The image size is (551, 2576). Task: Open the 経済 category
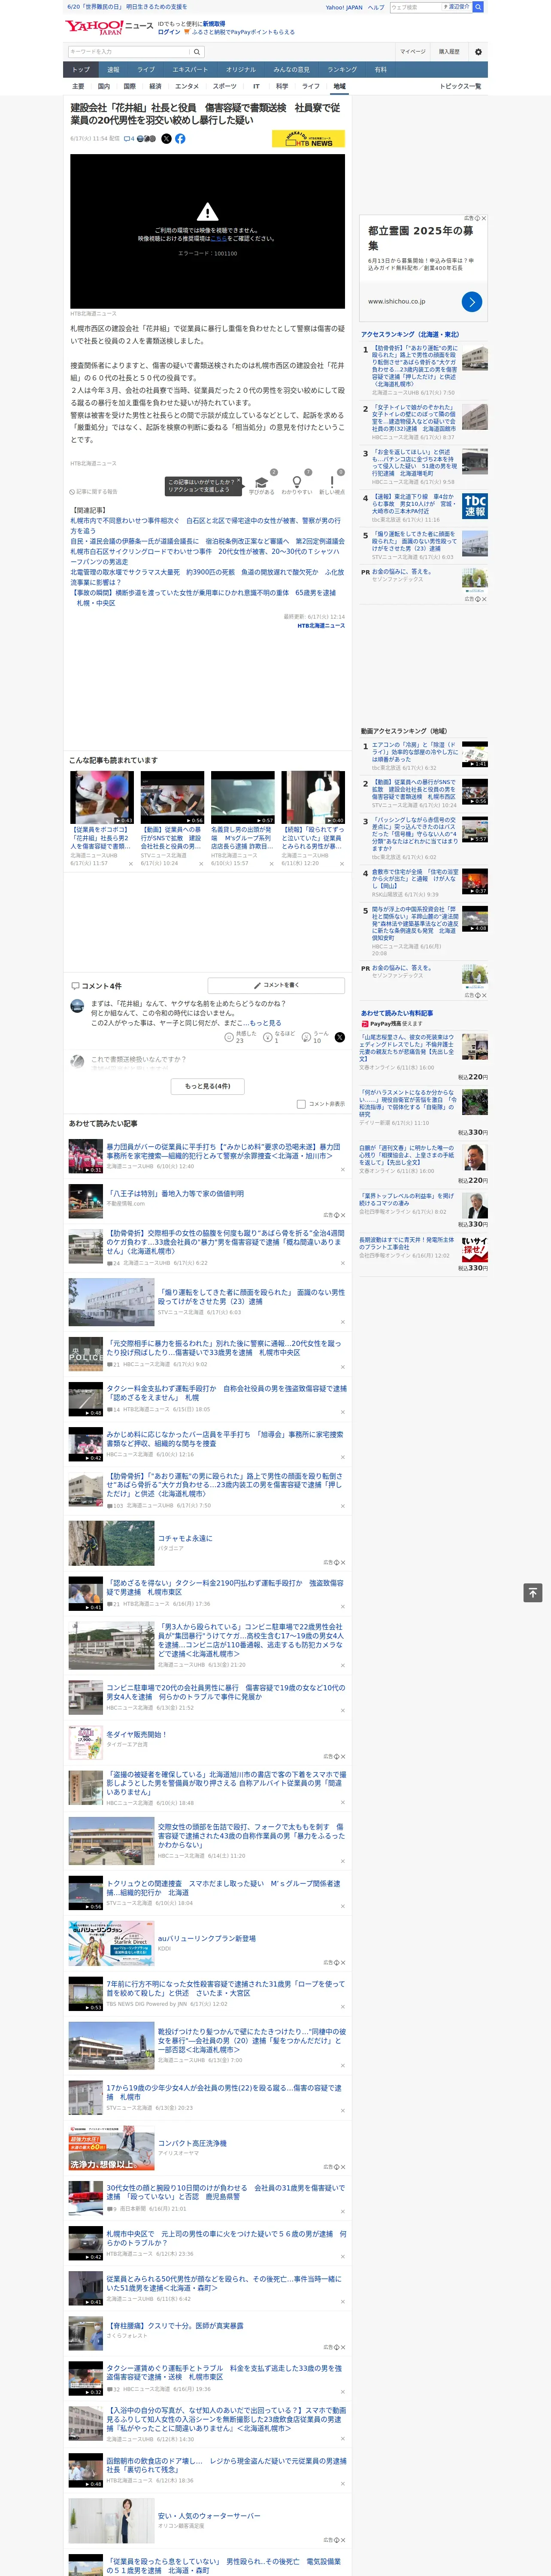click(155, 86)
